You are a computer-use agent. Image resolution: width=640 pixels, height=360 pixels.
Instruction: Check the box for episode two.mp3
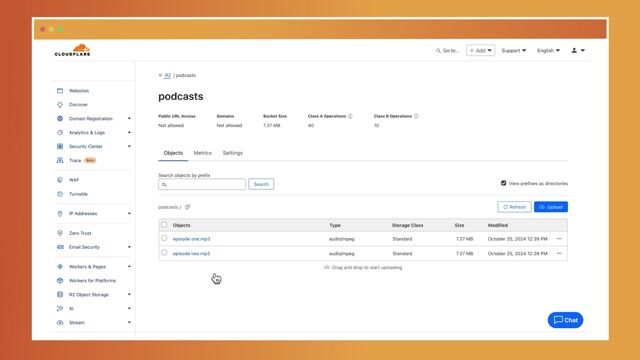164,253
